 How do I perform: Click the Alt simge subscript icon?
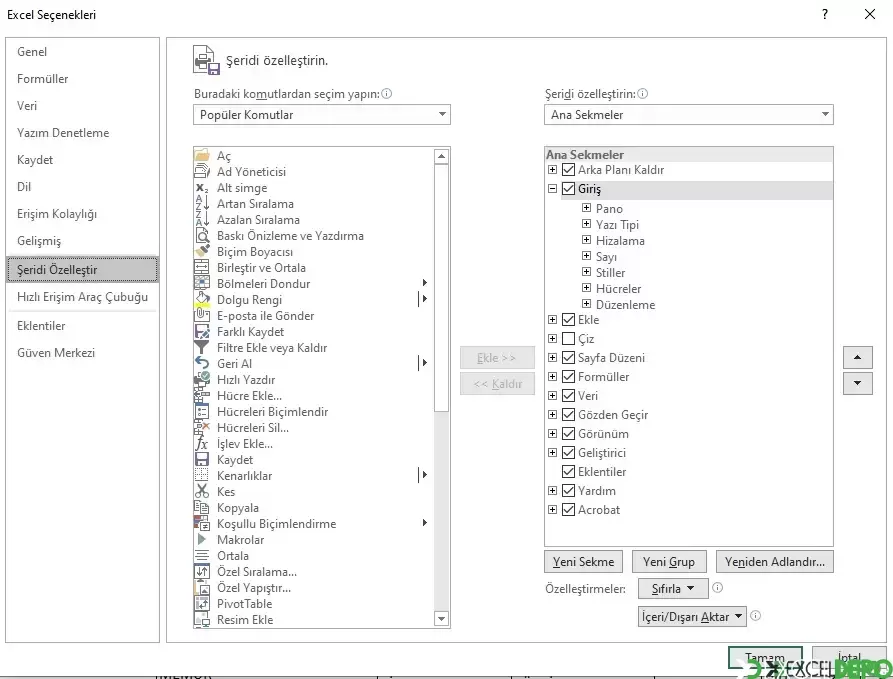[202, 187]
